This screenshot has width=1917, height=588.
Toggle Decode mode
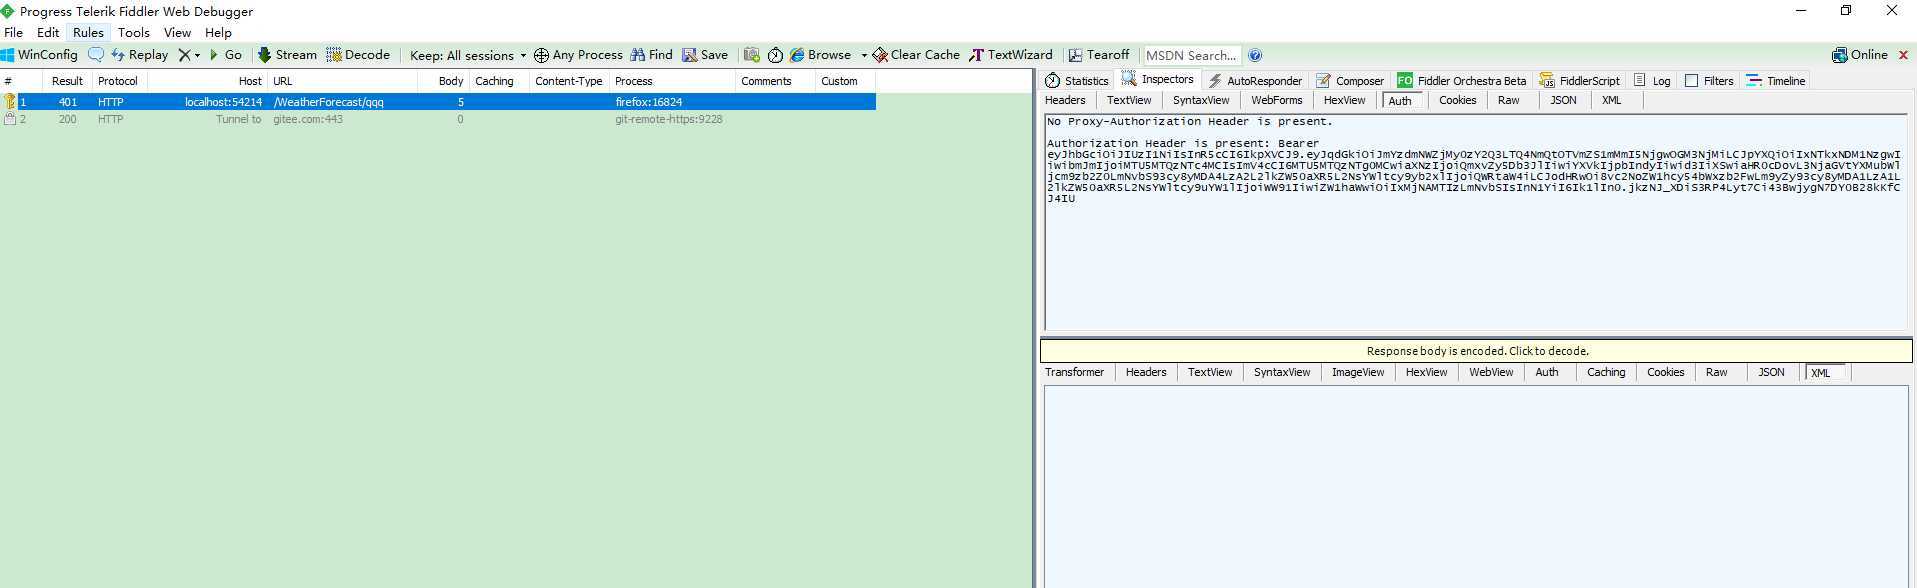(358, 55)
